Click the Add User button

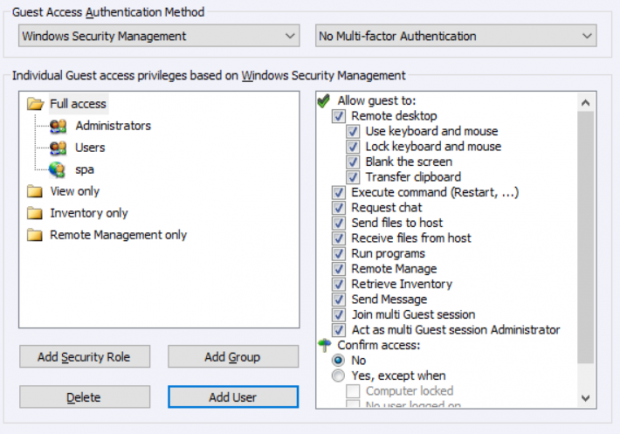[x=232, y=397]
